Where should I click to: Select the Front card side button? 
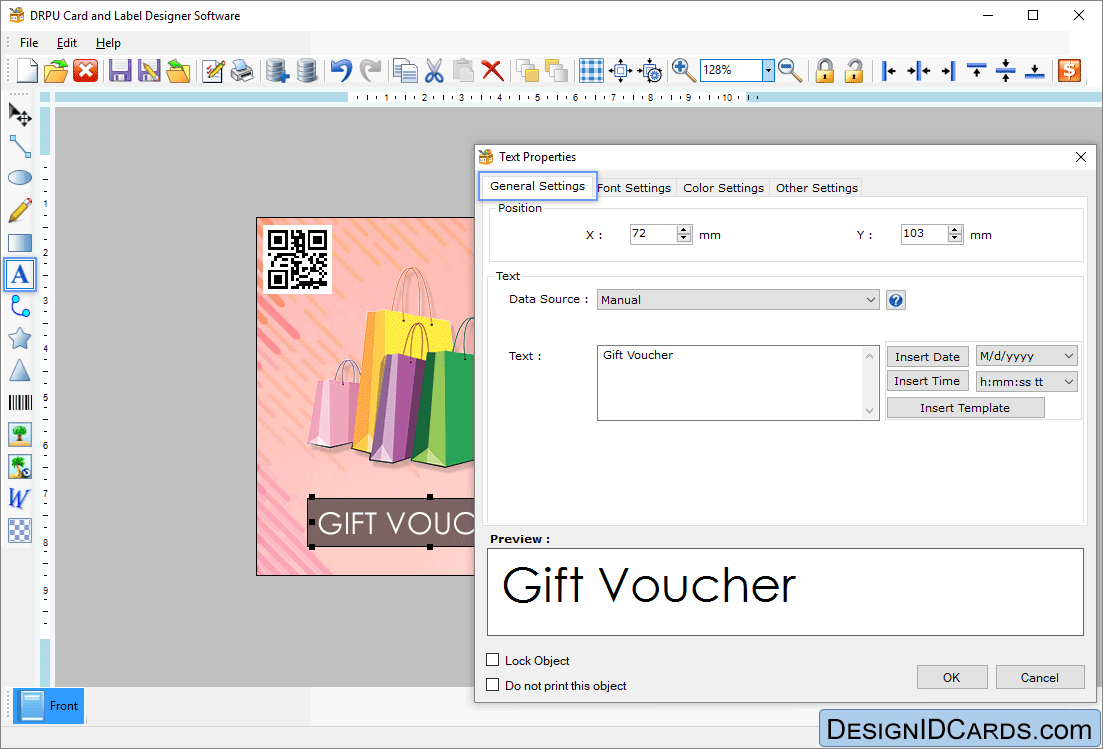49,705
